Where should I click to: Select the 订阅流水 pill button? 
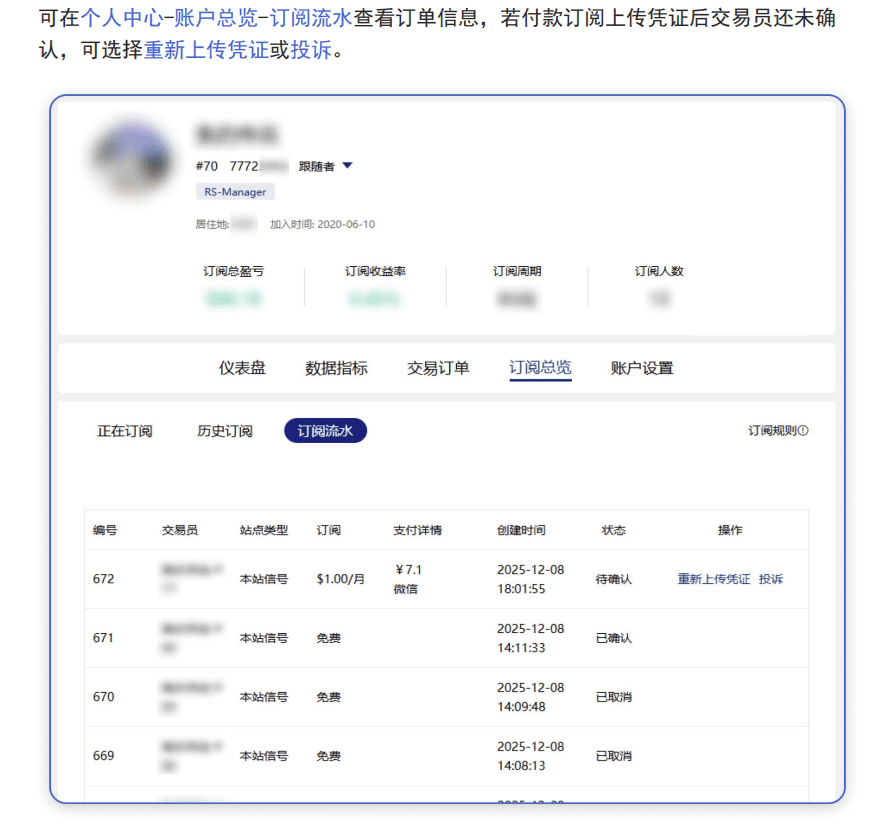(325, 431)
